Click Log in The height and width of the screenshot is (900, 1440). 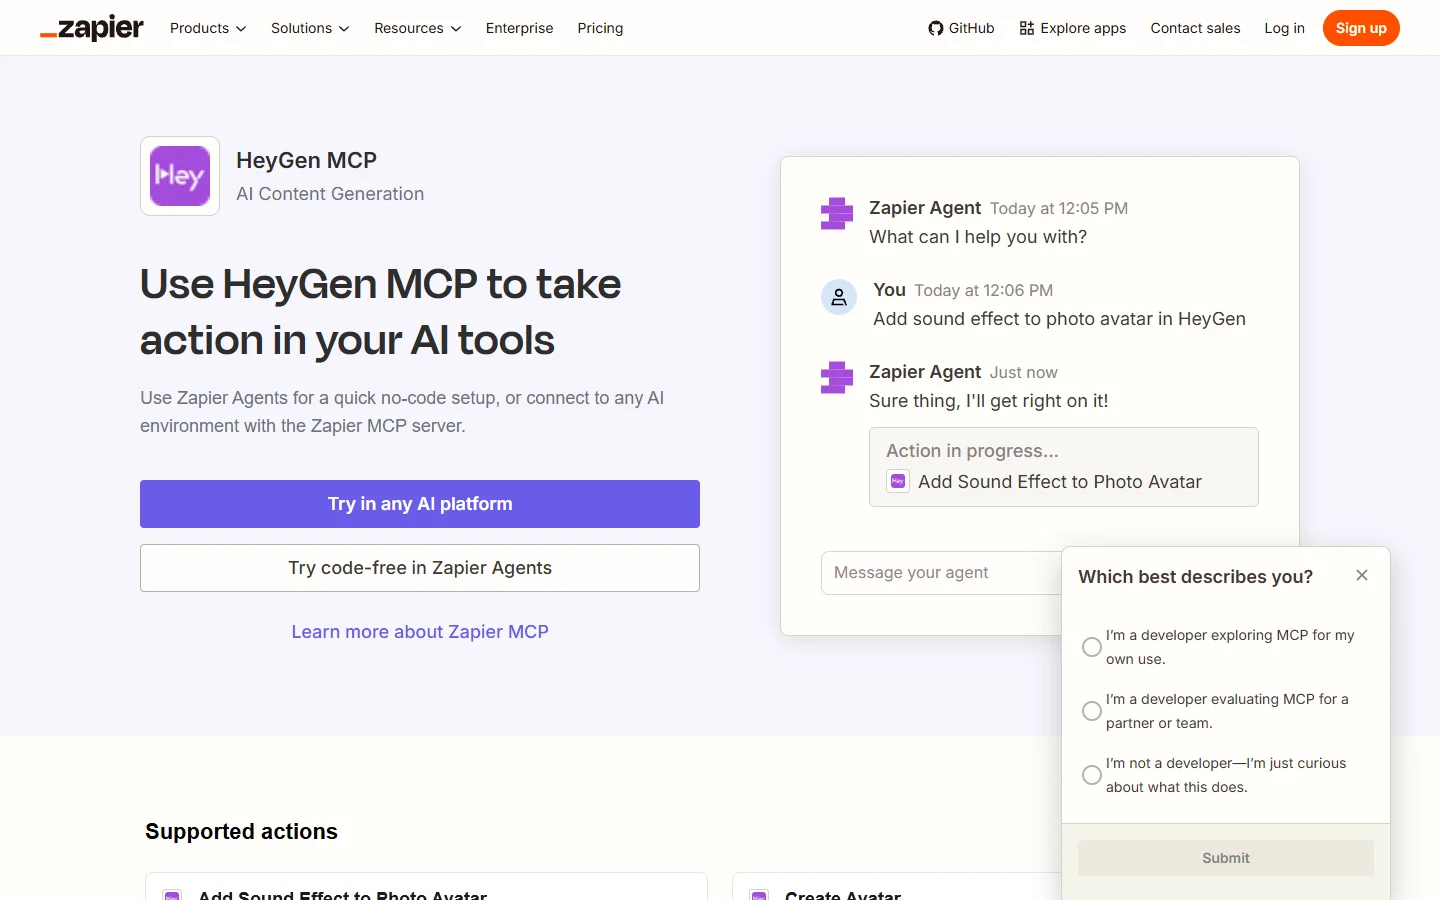click(x=1284, y=28)
